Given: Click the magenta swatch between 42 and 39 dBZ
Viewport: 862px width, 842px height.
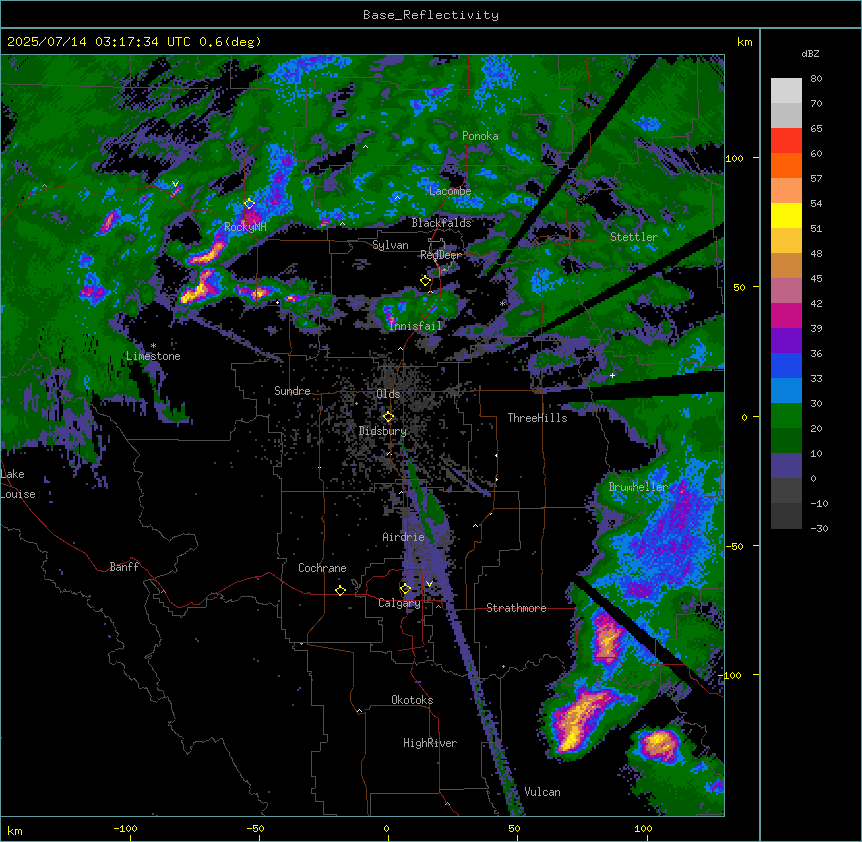Looking at the screenshot, I should [x=786, y=316].
